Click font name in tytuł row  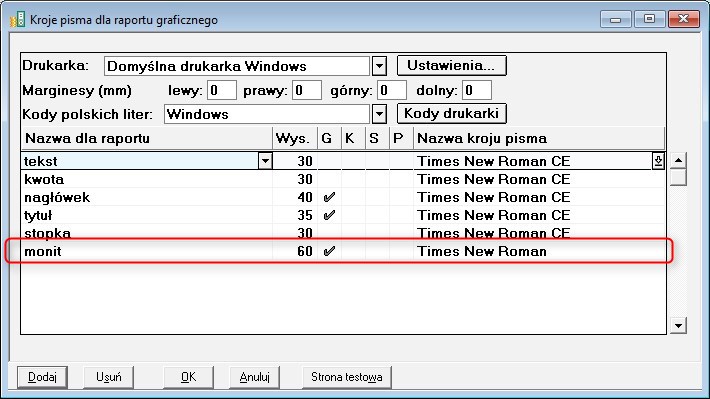pyautogui.click(x=494, y=215)
